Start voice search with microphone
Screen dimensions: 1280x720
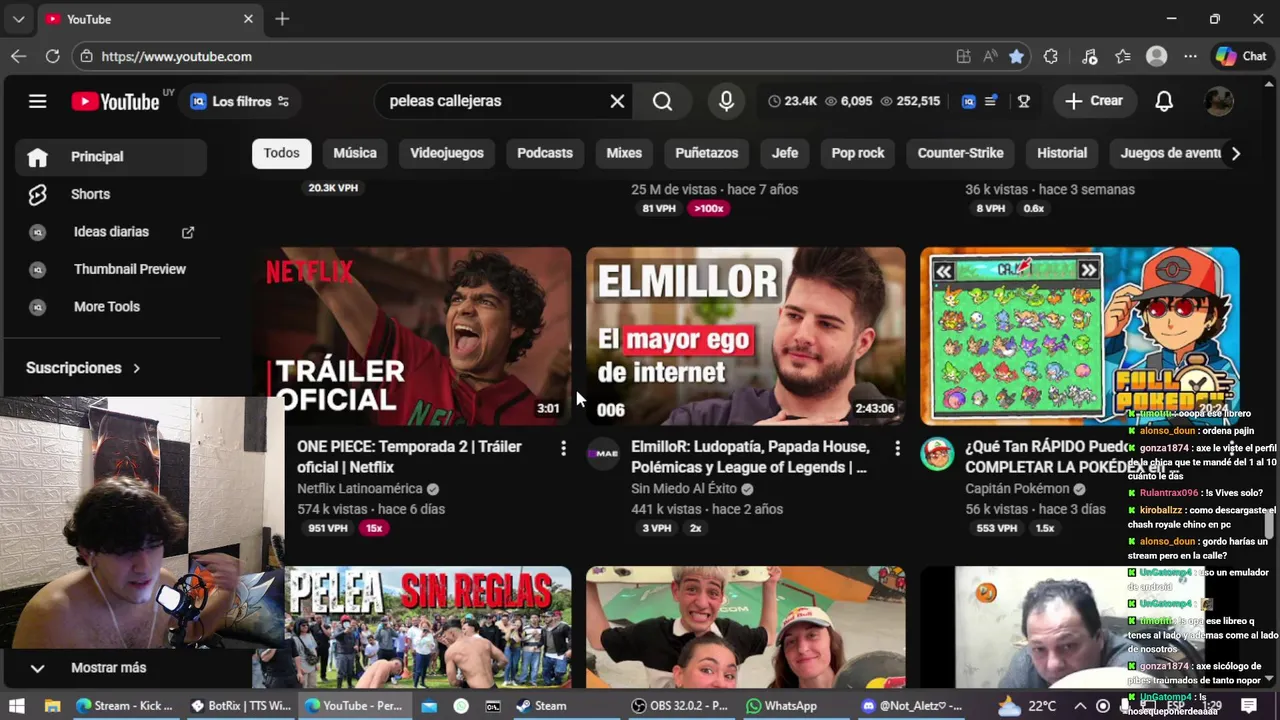726,101
